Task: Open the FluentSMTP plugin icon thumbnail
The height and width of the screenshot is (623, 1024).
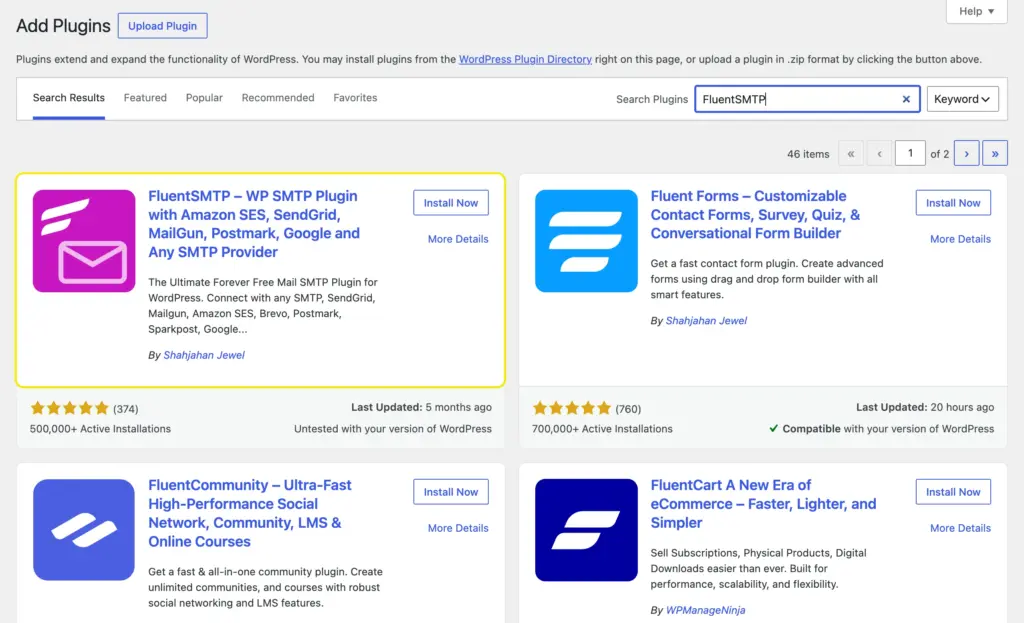Action: click(84, 241)
